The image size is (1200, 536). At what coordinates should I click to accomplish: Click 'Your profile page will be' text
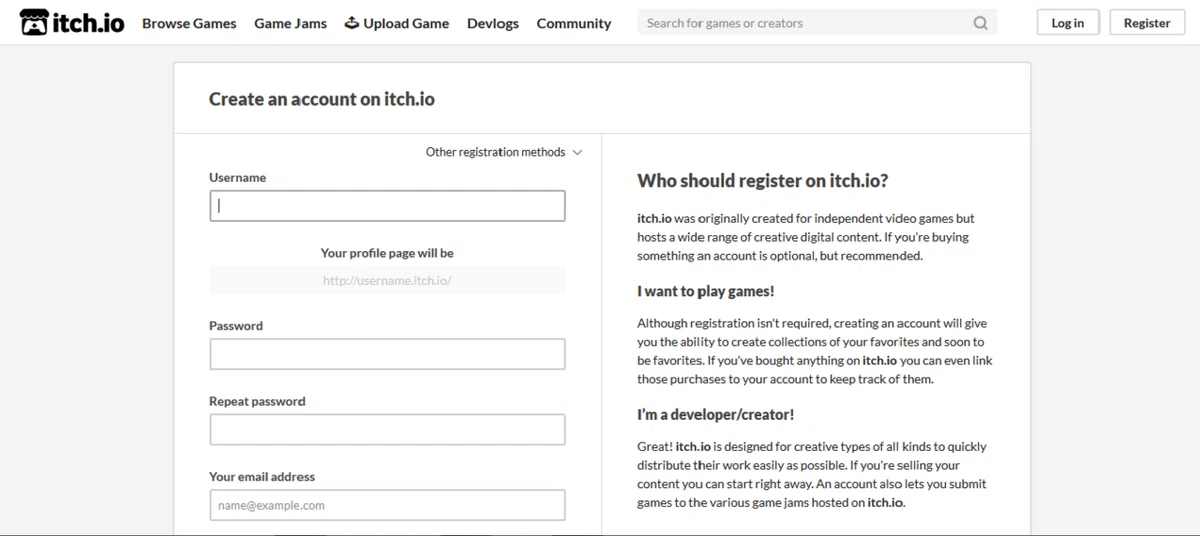387,253
